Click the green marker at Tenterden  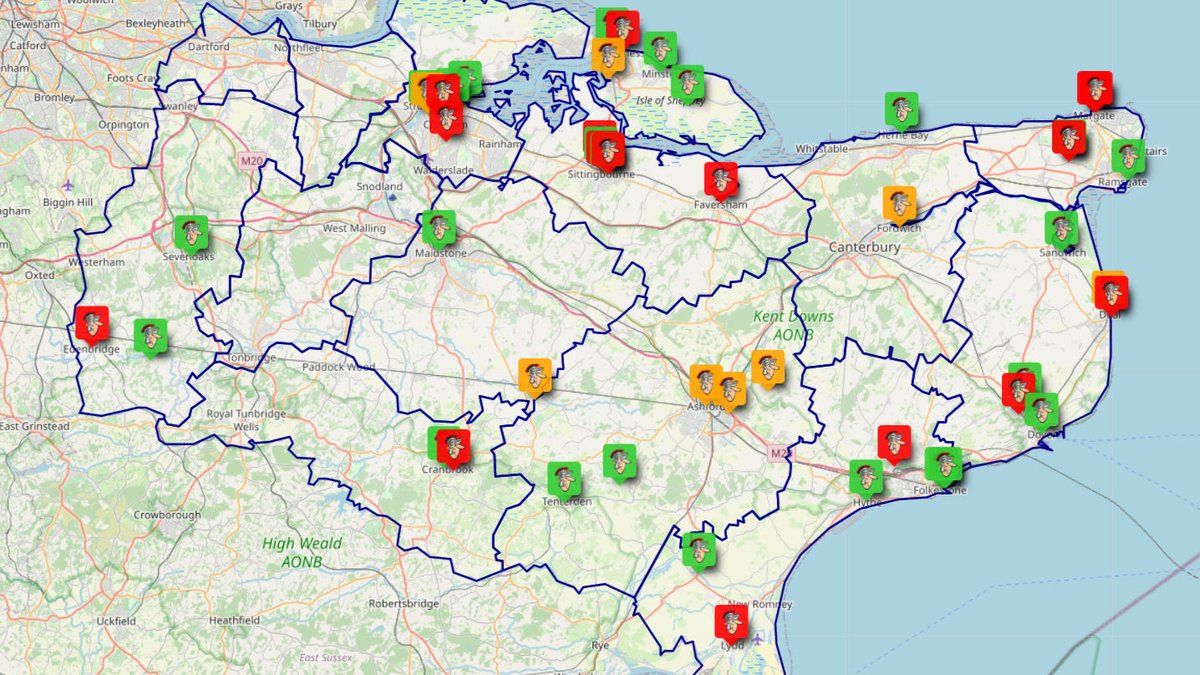563,478
